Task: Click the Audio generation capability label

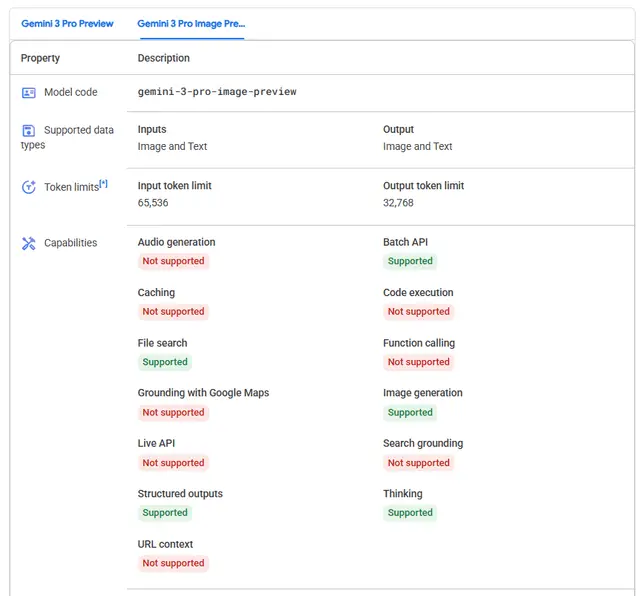Action: 176,242
